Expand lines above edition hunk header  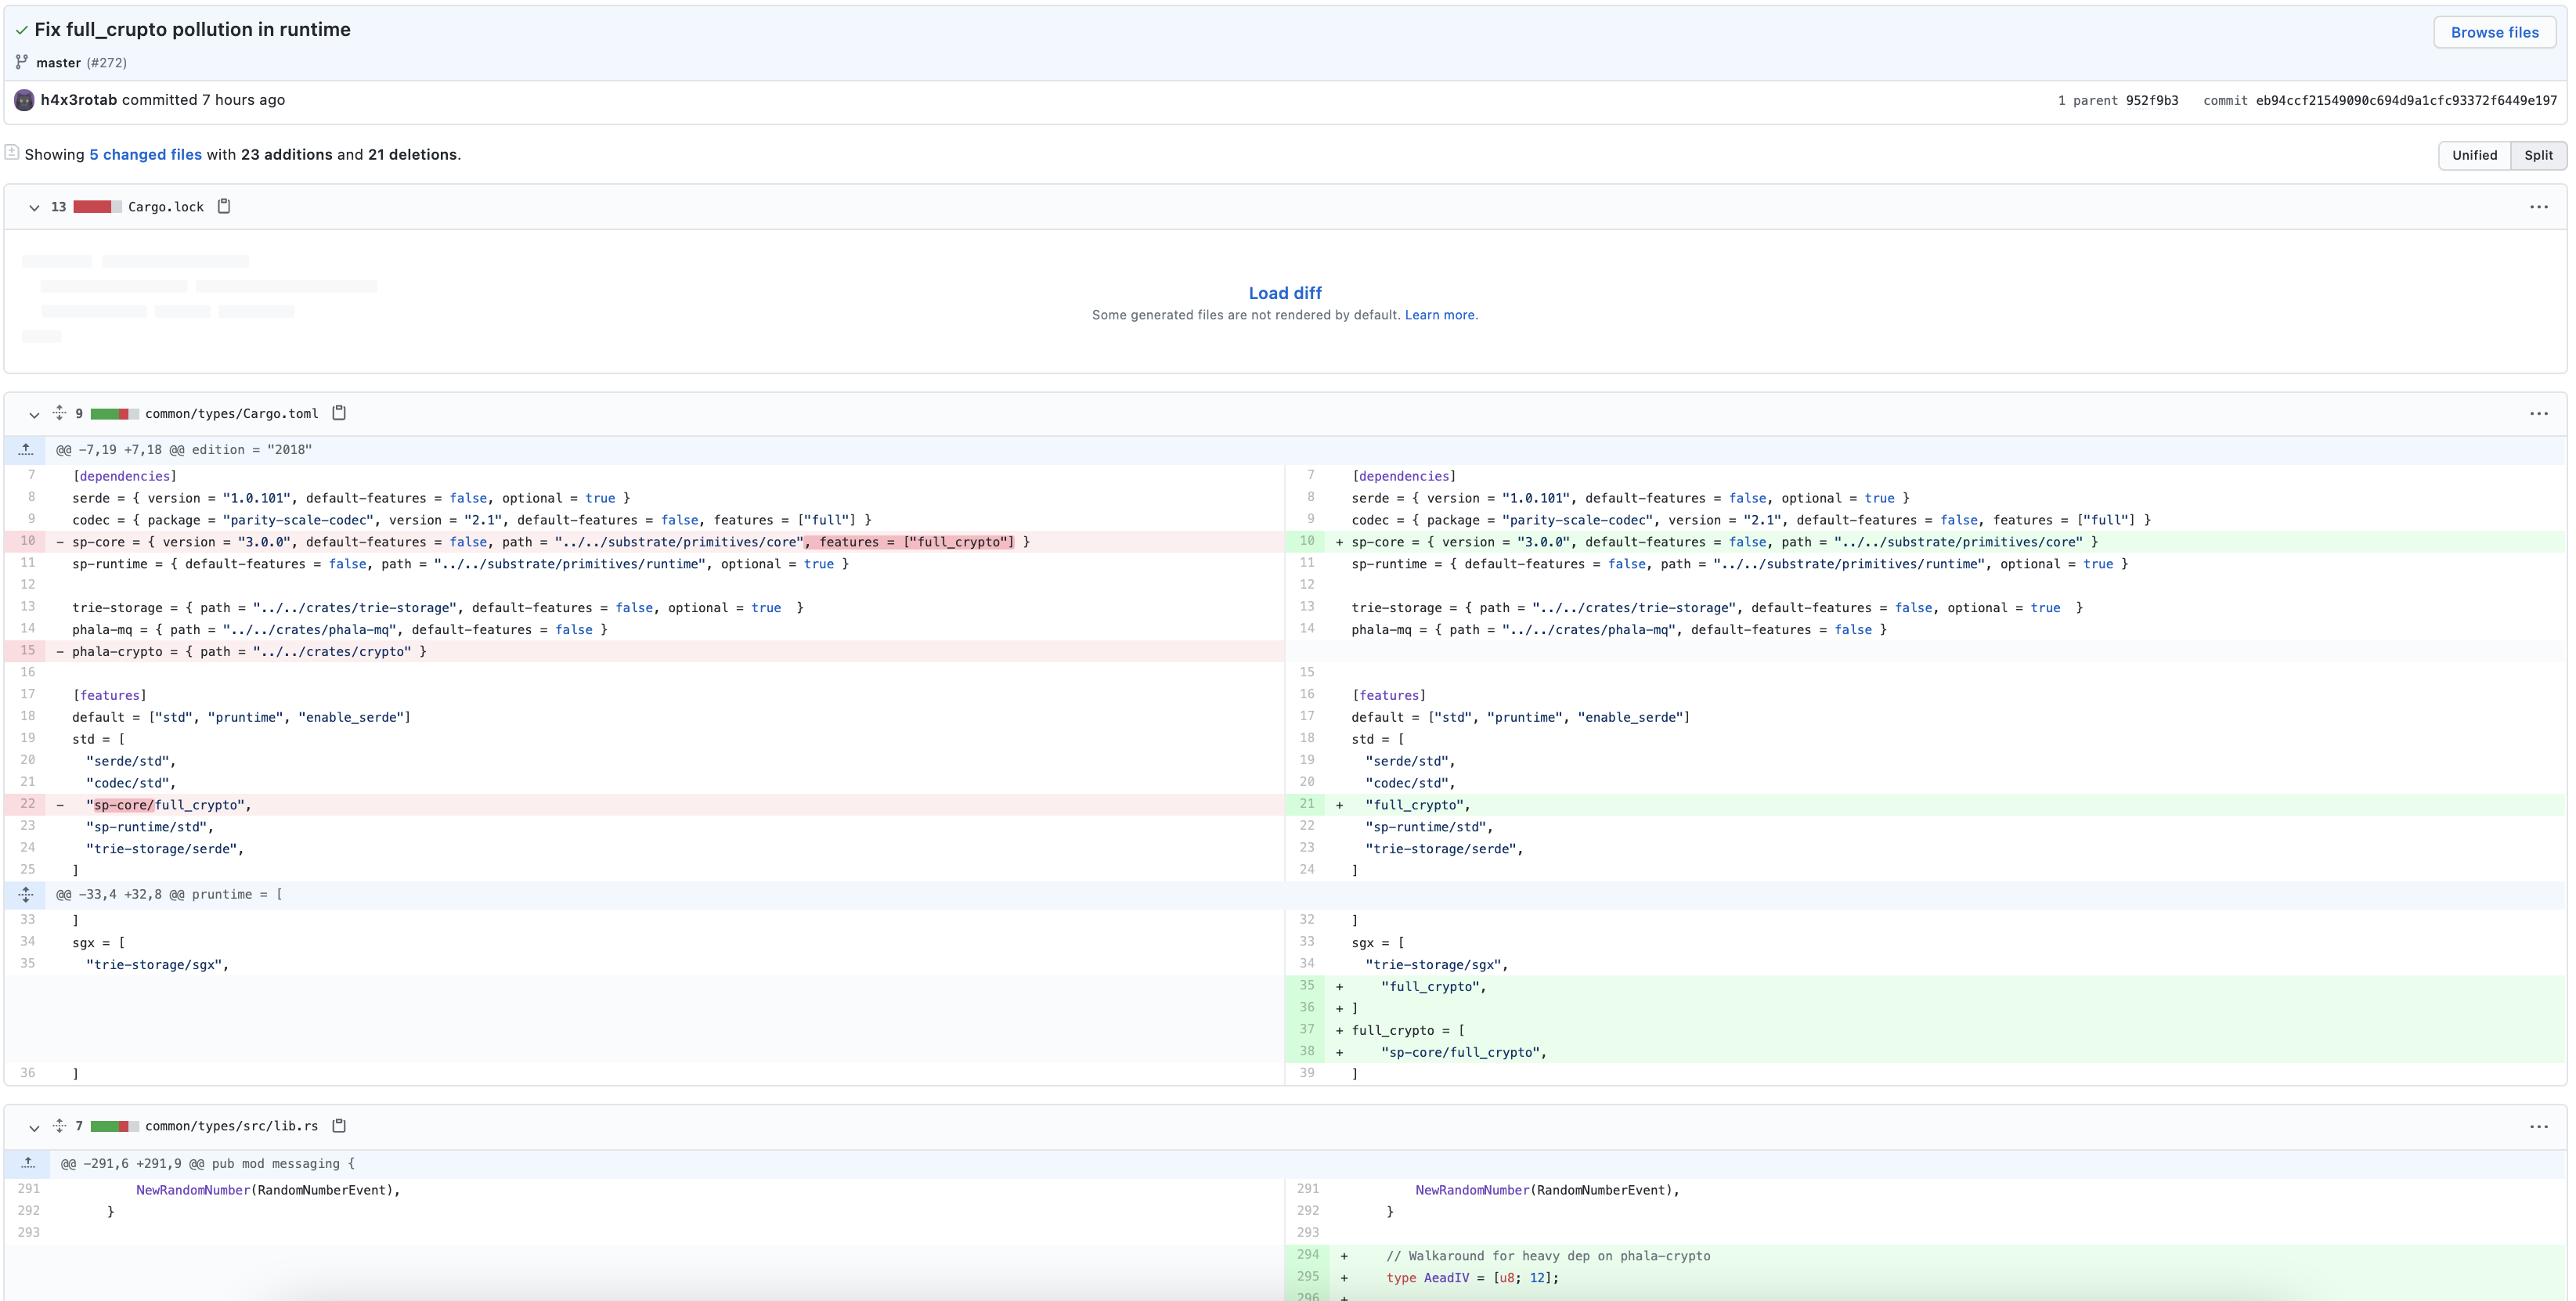(x=26, y=450)
